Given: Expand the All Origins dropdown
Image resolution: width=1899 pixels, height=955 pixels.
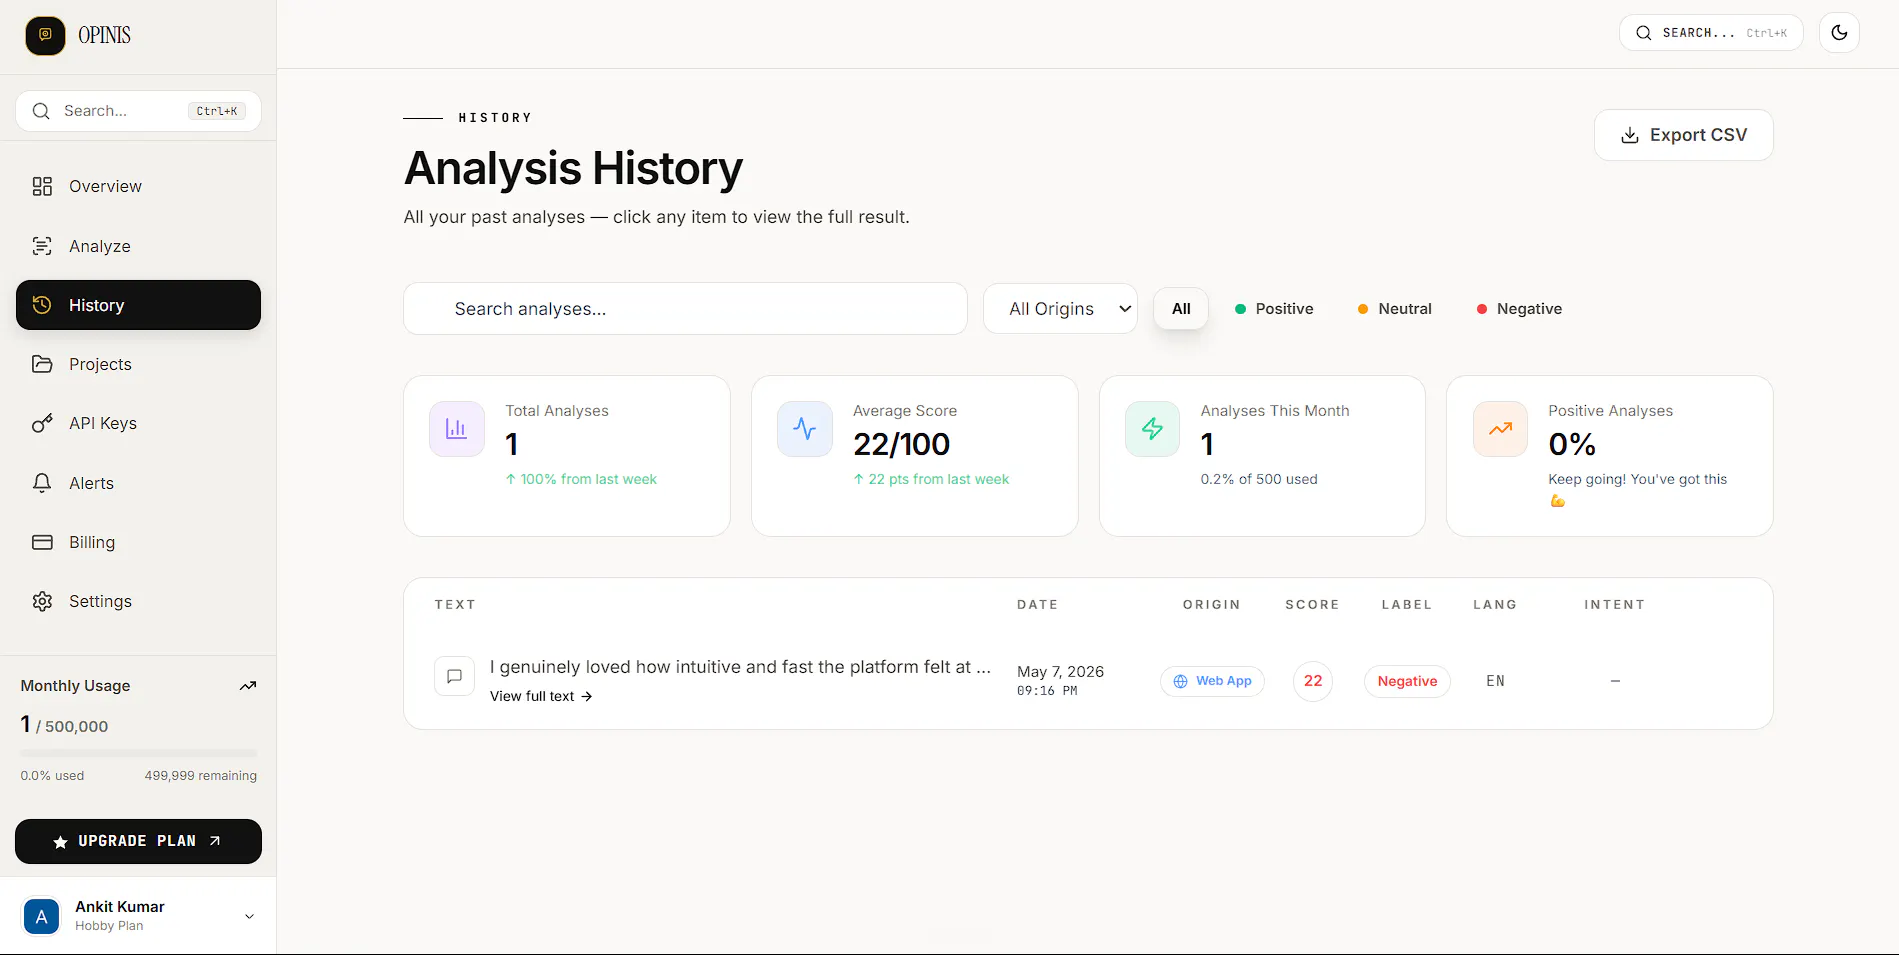Looking at the screenshot, I should (1060, 309).
